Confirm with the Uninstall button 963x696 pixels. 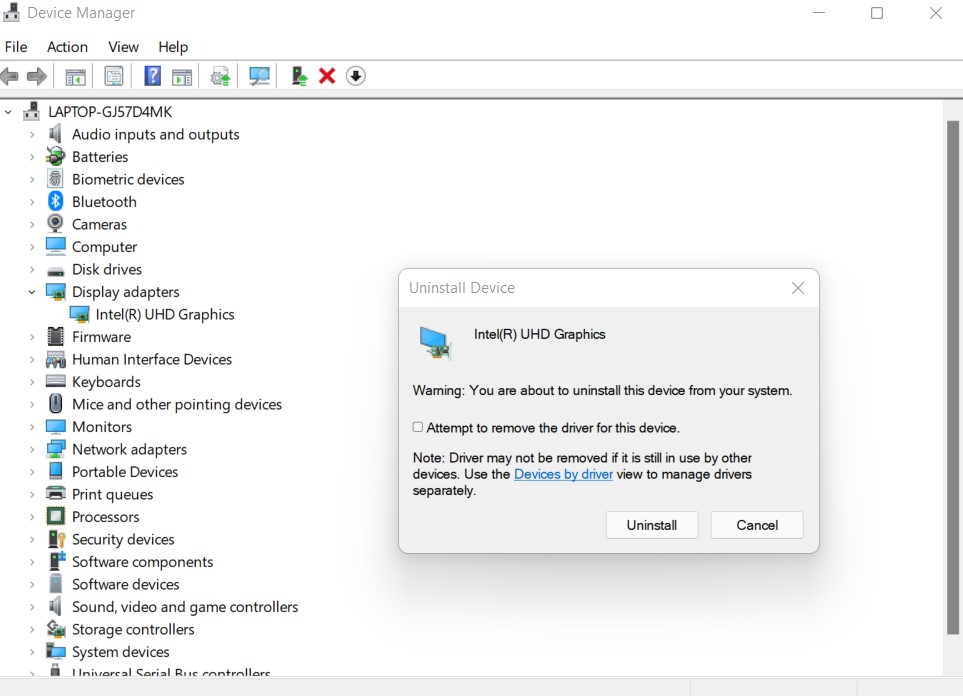[x=651, y=525]
